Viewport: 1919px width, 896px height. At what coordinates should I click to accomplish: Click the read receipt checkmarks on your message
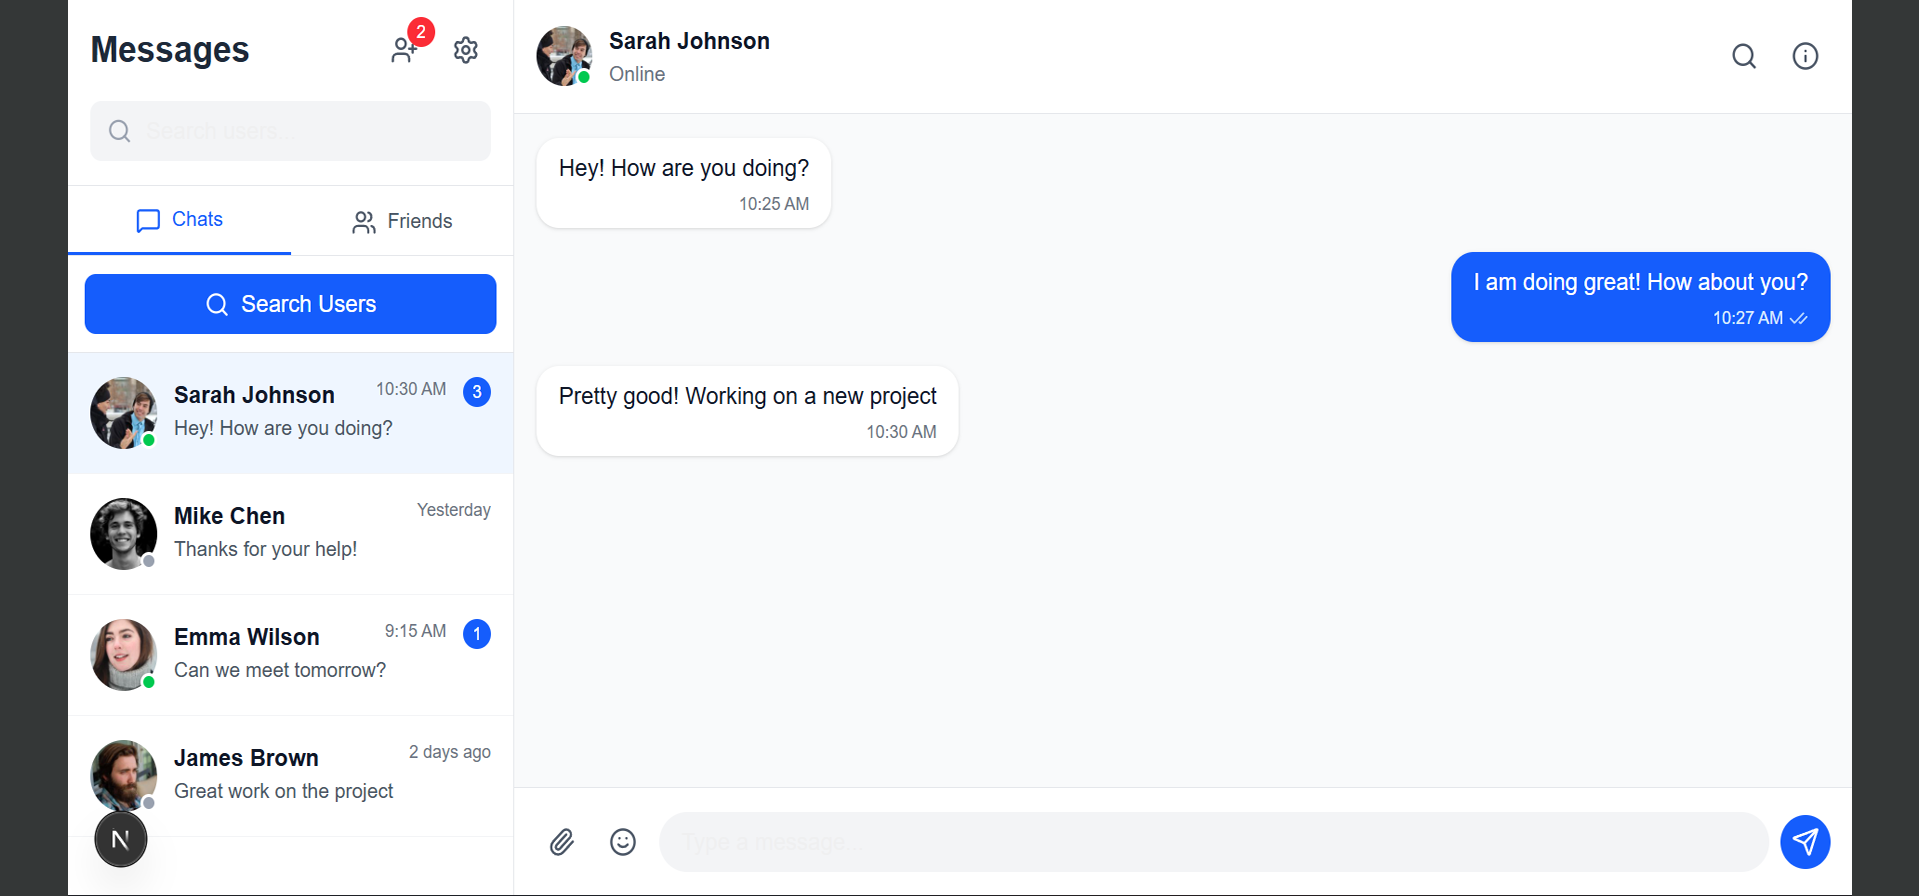[x=1800, y=318]
